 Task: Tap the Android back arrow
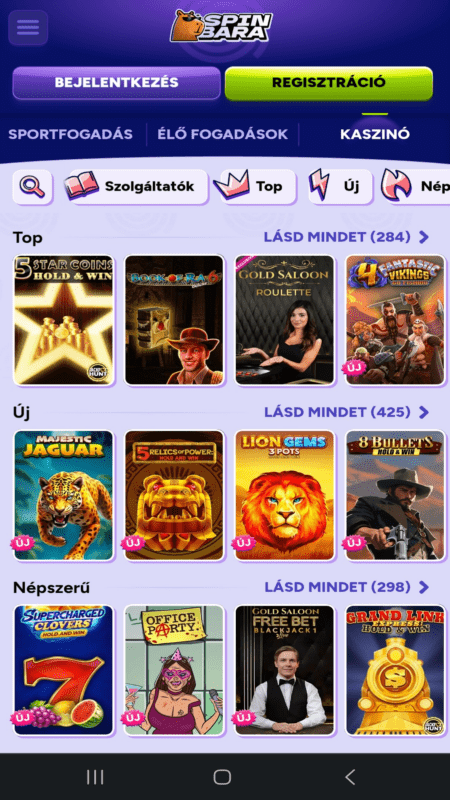350,777
